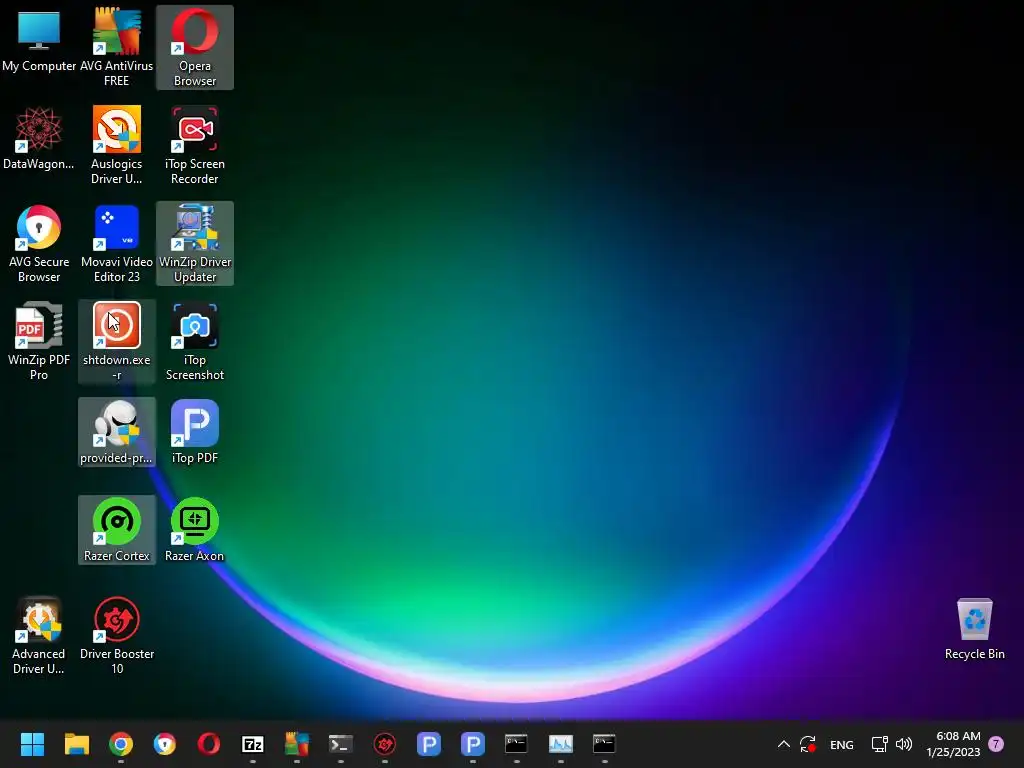Select Driver Booster 10 desktop shortcut
The width and height of the screenshot is (1024, 768).
(x=116, y=635)
